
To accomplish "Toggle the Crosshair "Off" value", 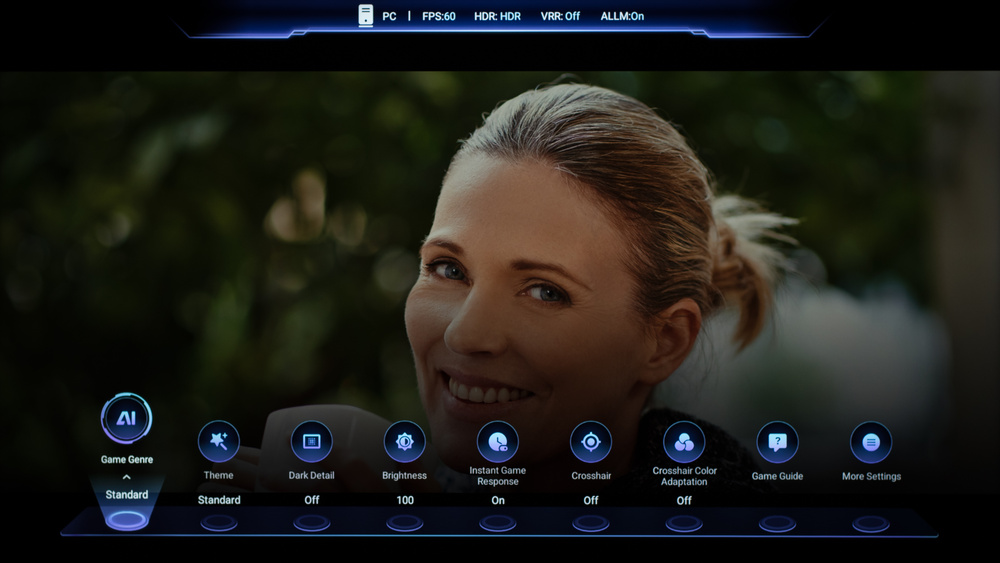I will coord(591,500).
